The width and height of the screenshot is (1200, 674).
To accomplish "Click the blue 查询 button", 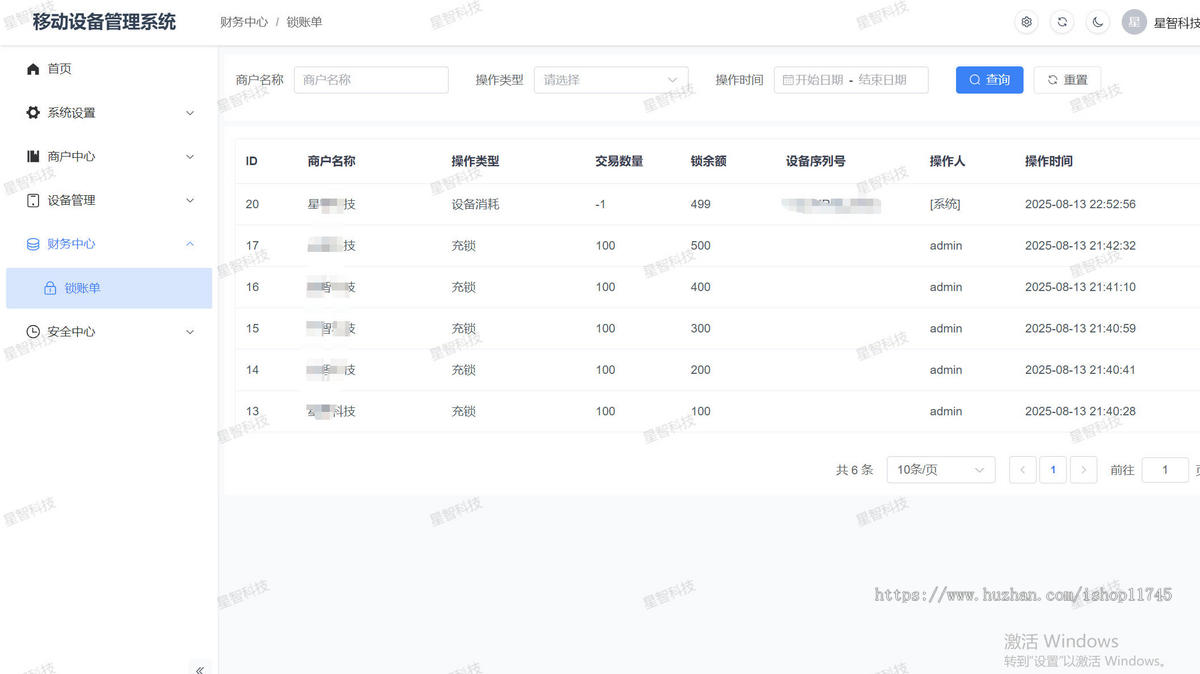I will (x=989, y=80).
